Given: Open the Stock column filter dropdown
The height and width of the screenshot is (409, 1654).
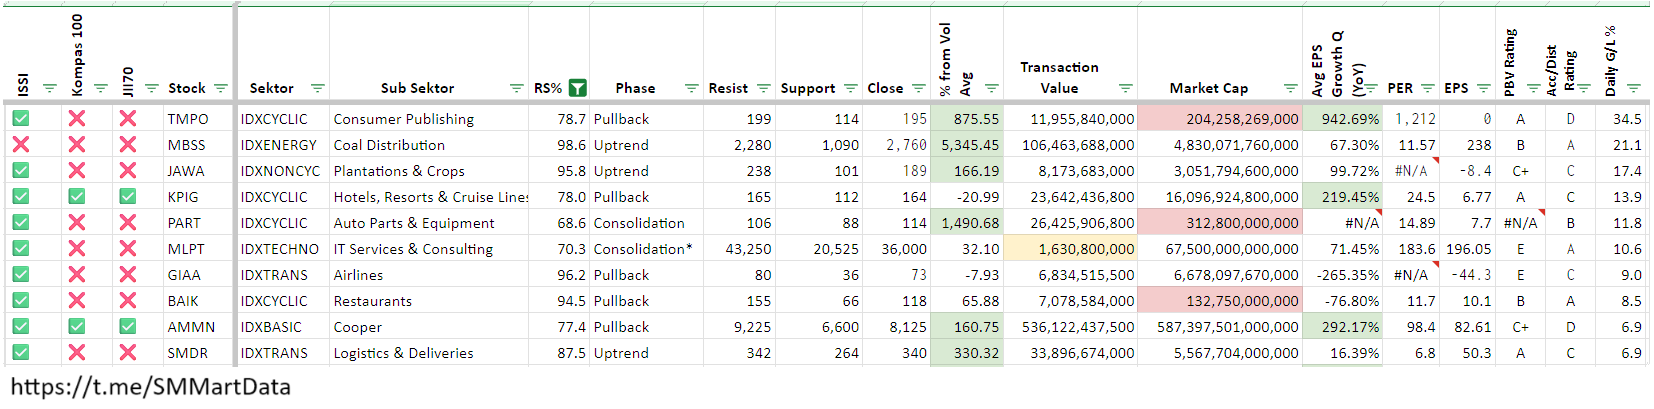Looking at the screenshot, I should [x=221, y=88].
